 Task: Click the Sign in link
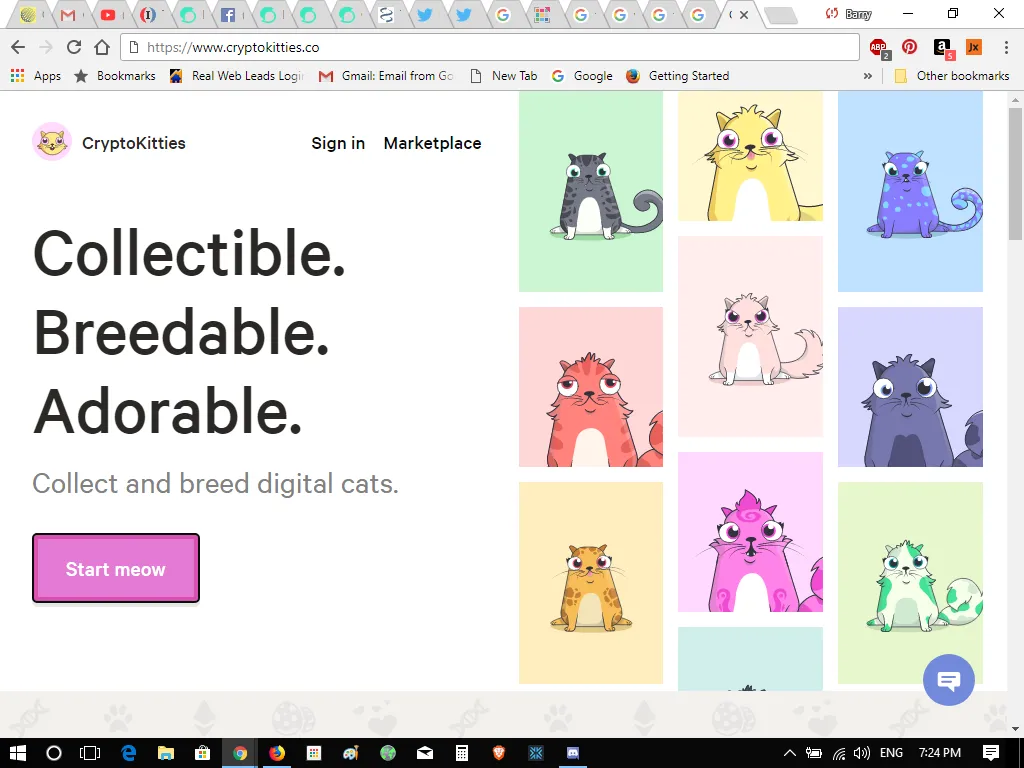338,143
